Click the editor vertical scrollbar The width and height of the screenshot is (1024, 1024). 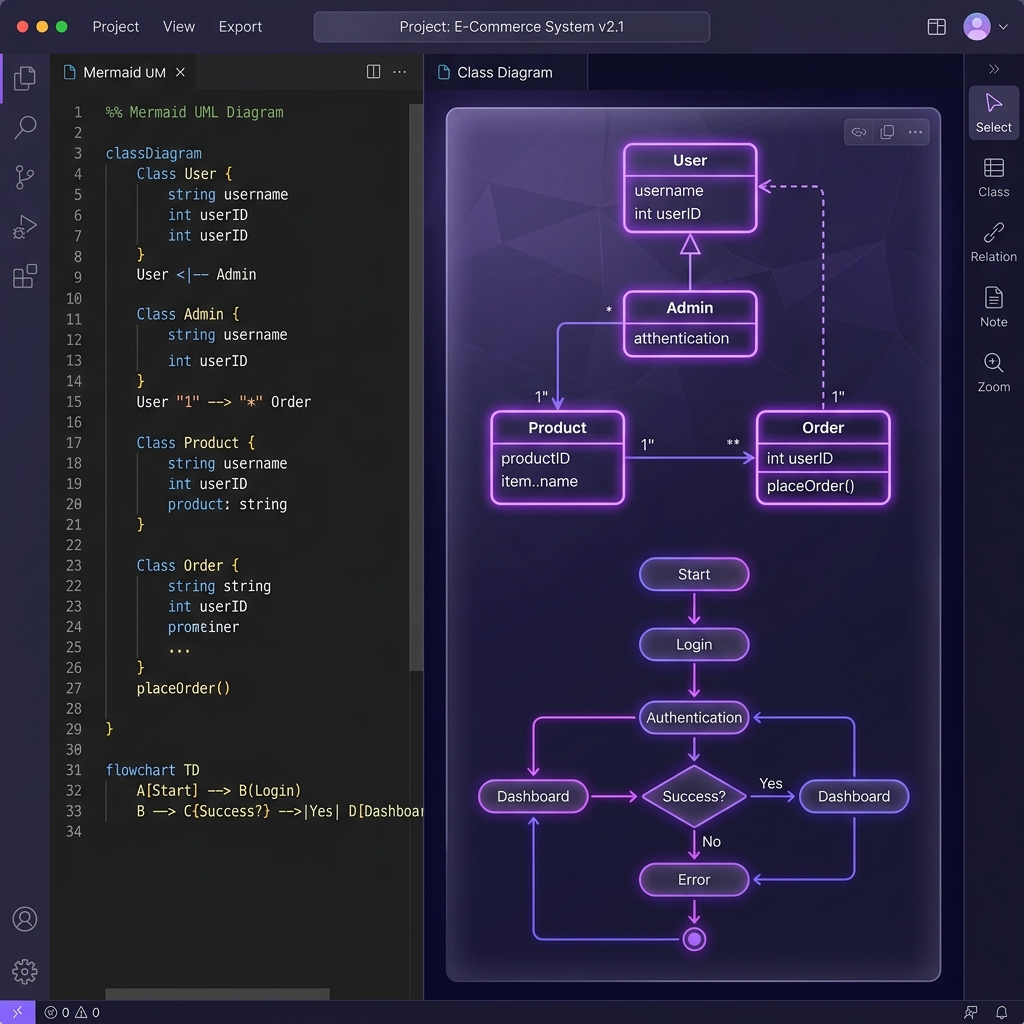(415, 387)
